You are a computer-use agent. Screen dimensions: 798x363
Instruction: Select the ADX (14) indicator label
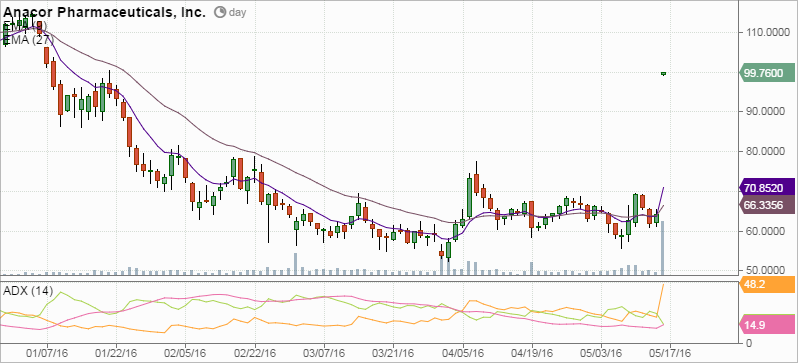pyautogui.click(x=28, y=292)
